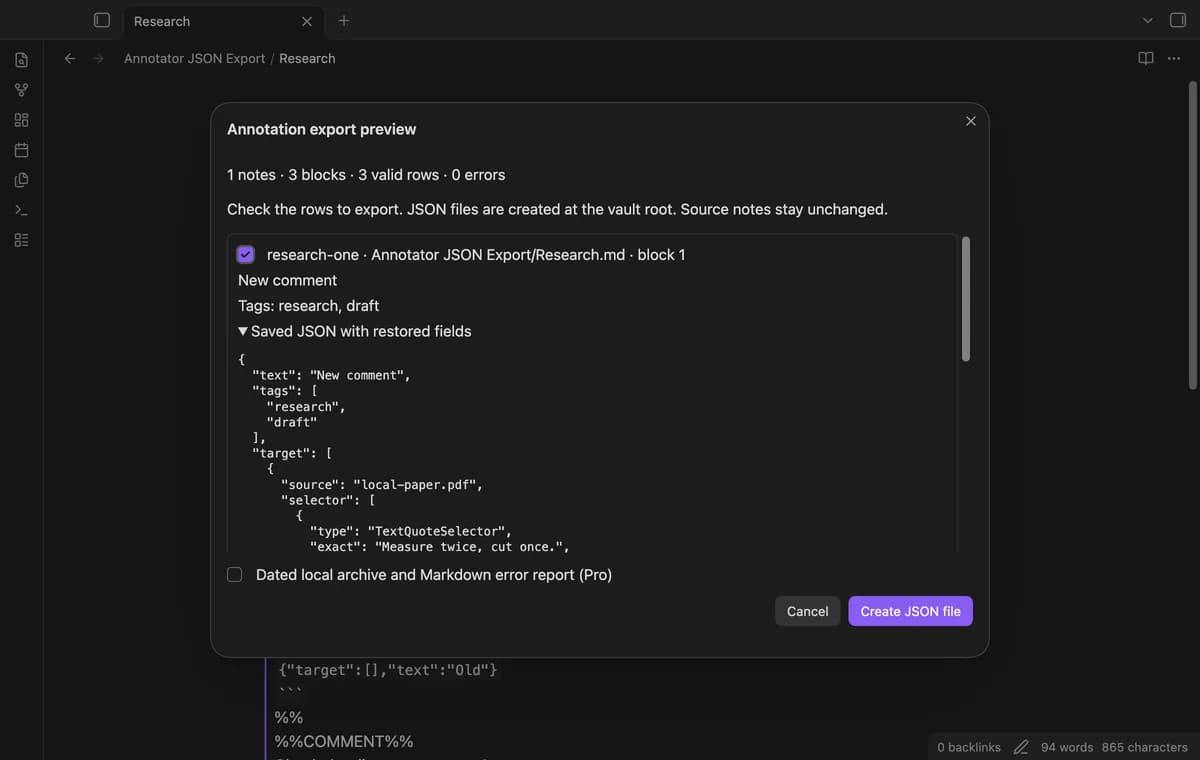Click Annotator JSON Export breadcrumb folder
Screen dimensions: 1200x760
click(194, 58)
